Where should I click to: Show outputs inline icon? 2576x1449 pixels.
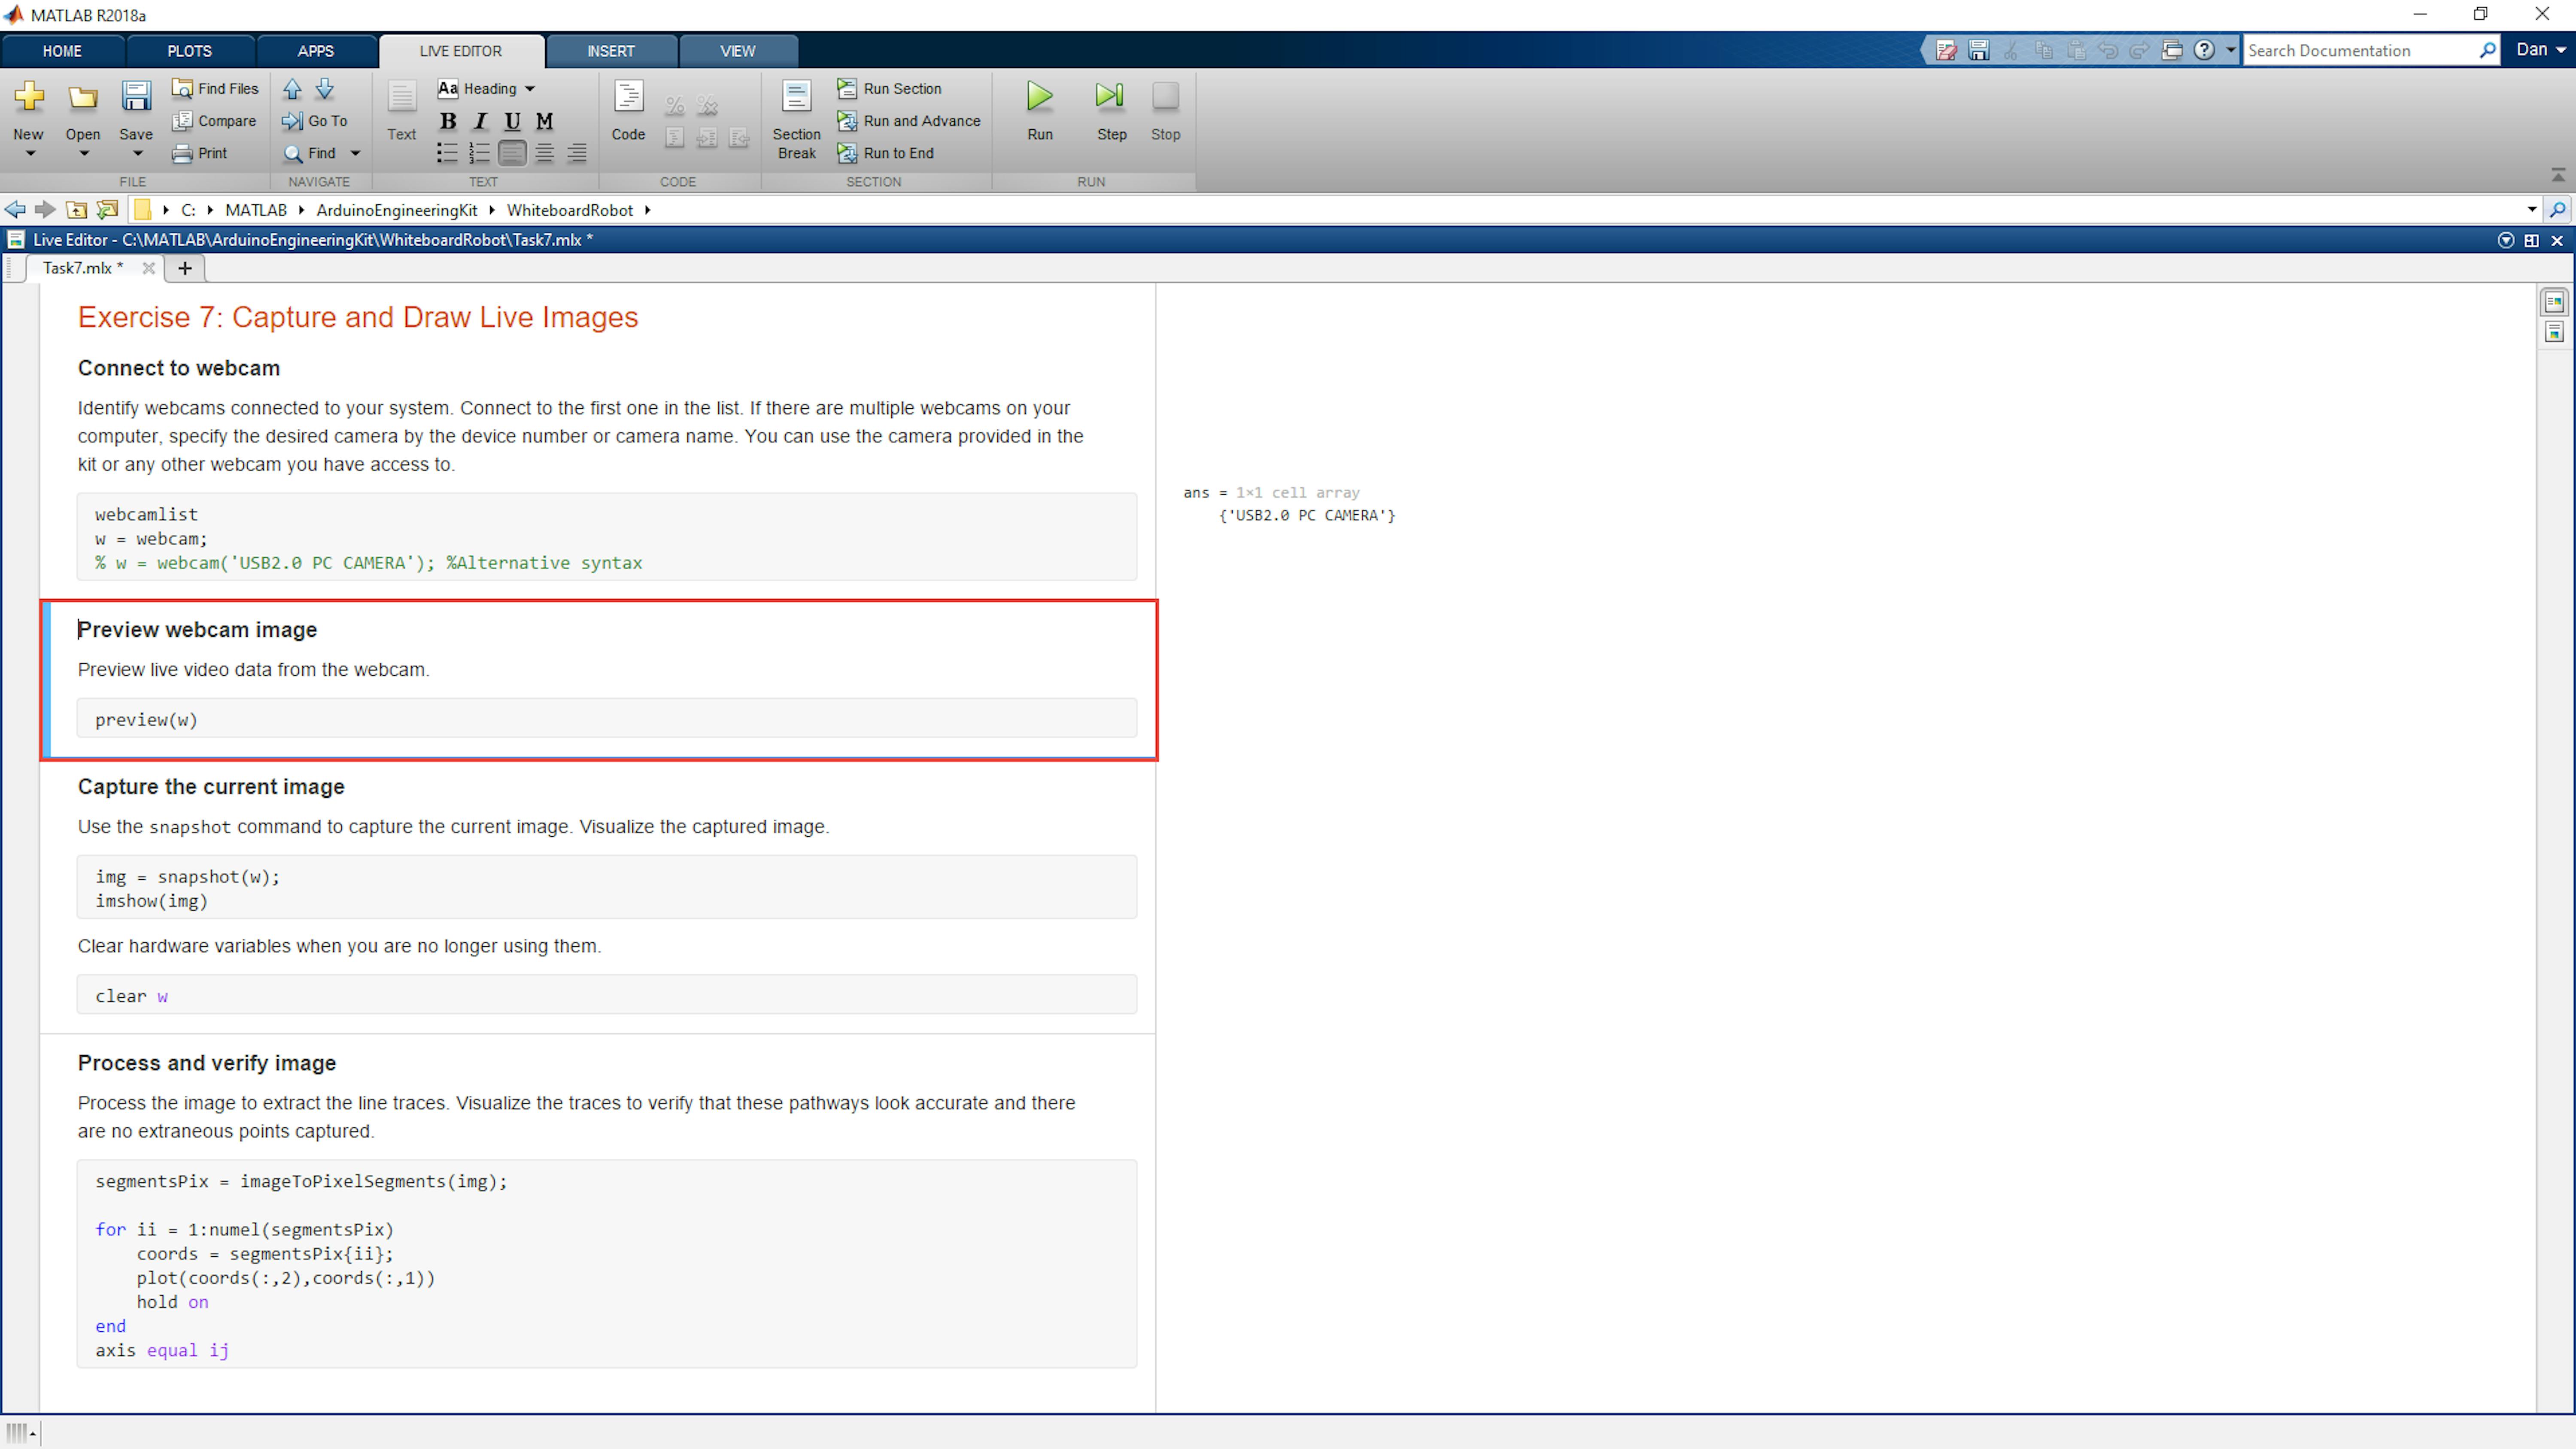click(2554, 332)
